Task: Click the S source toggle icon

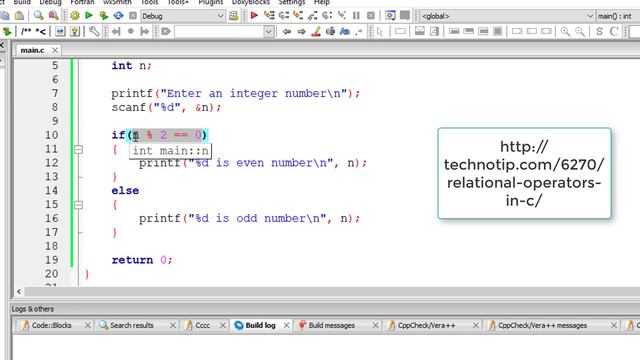Action: coord(599,31)
